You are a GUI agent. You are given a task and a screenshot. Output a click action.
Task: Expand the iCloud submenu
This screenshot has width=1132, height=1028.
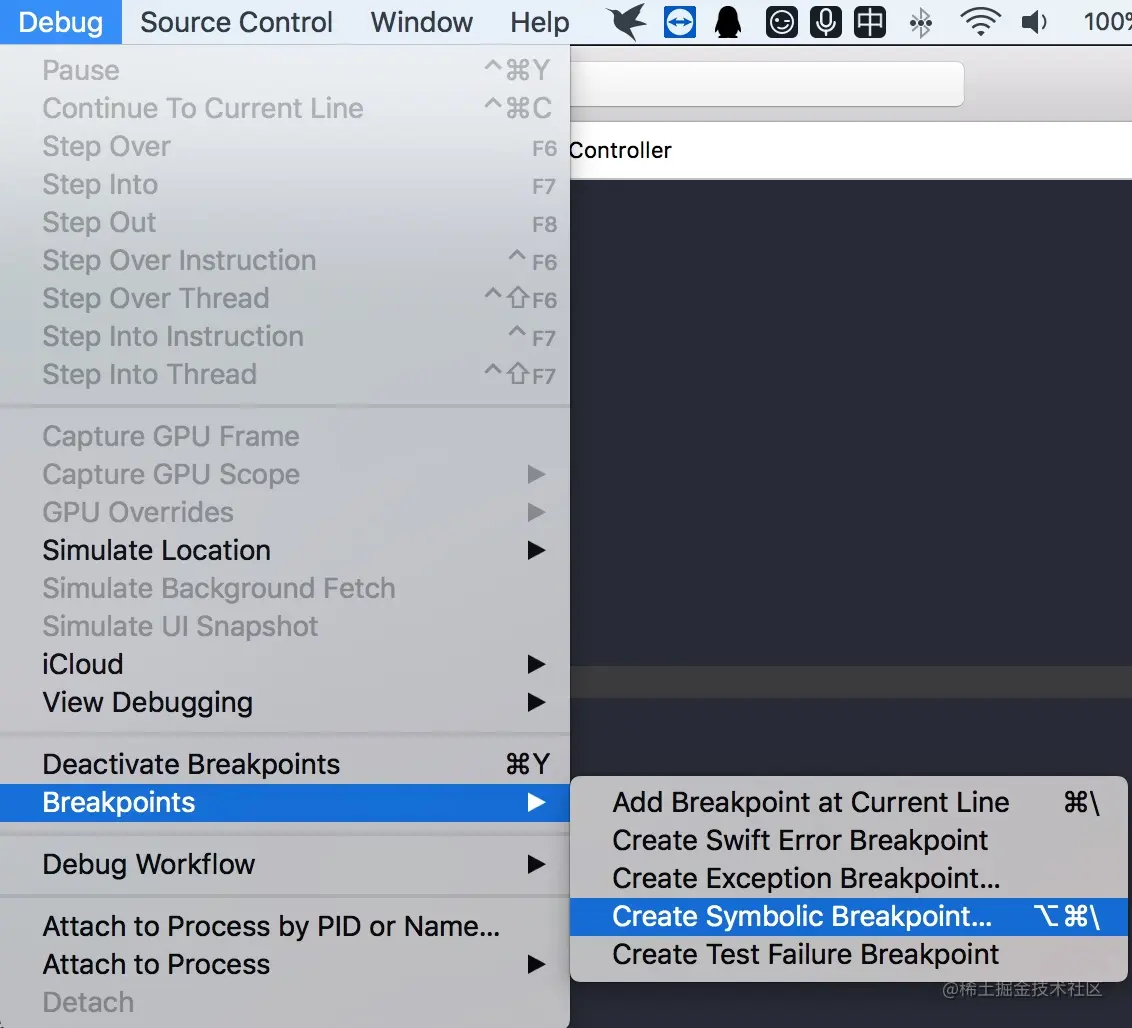click(x=284, y=664)
